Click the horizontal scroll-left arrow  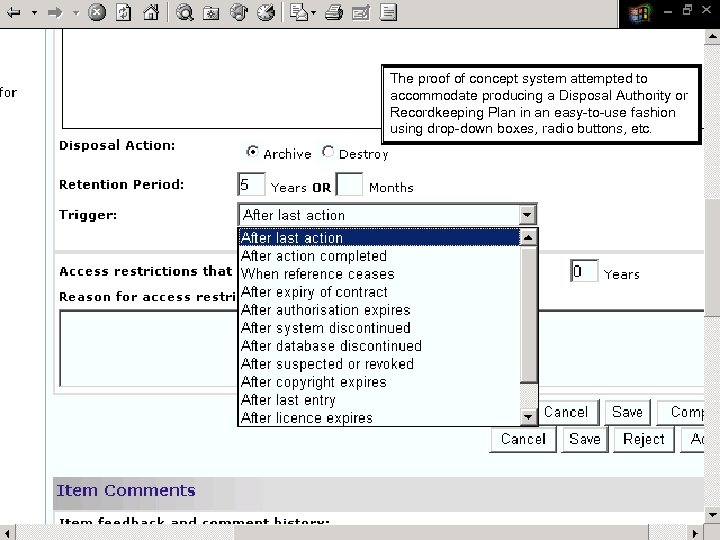coord(7,533)
